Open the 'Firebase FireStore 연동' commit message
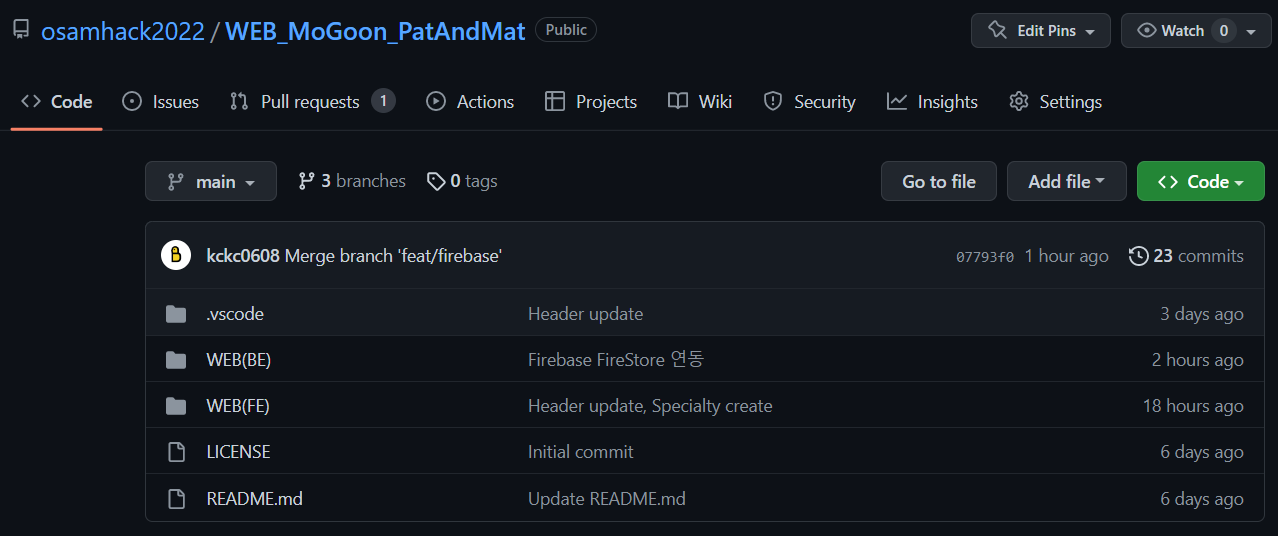Viewport: 1278px width, 536px height. [616, 360]
